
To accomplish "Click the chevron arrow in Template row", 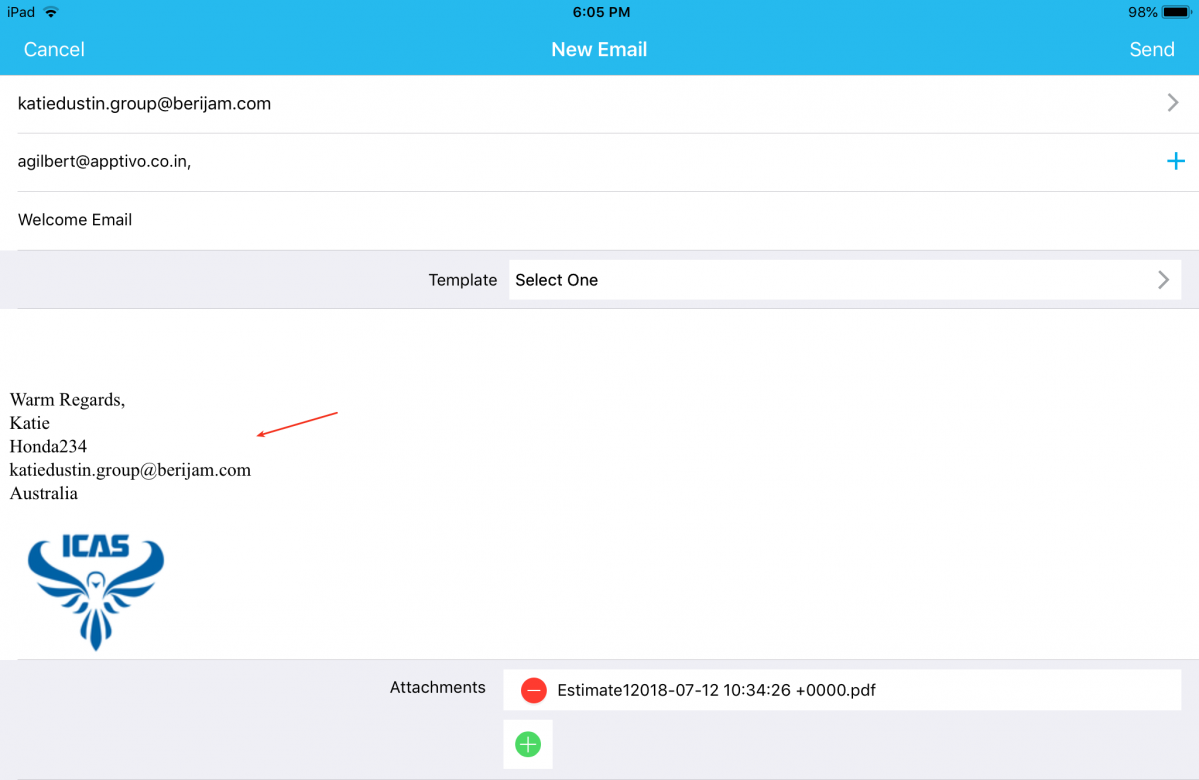I will [1163, 280].
